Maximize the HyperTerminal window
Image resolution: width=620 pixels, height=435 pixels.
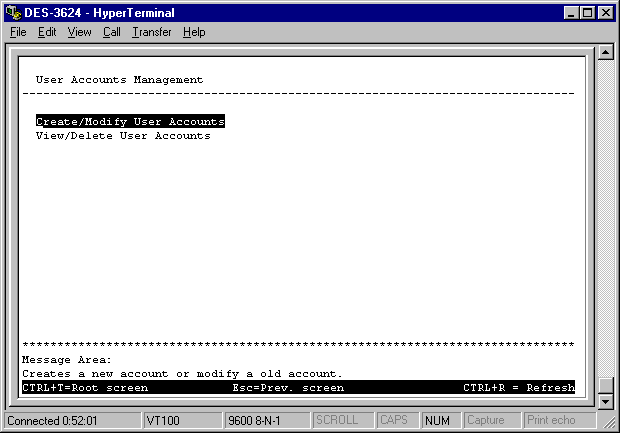point(587,13)
